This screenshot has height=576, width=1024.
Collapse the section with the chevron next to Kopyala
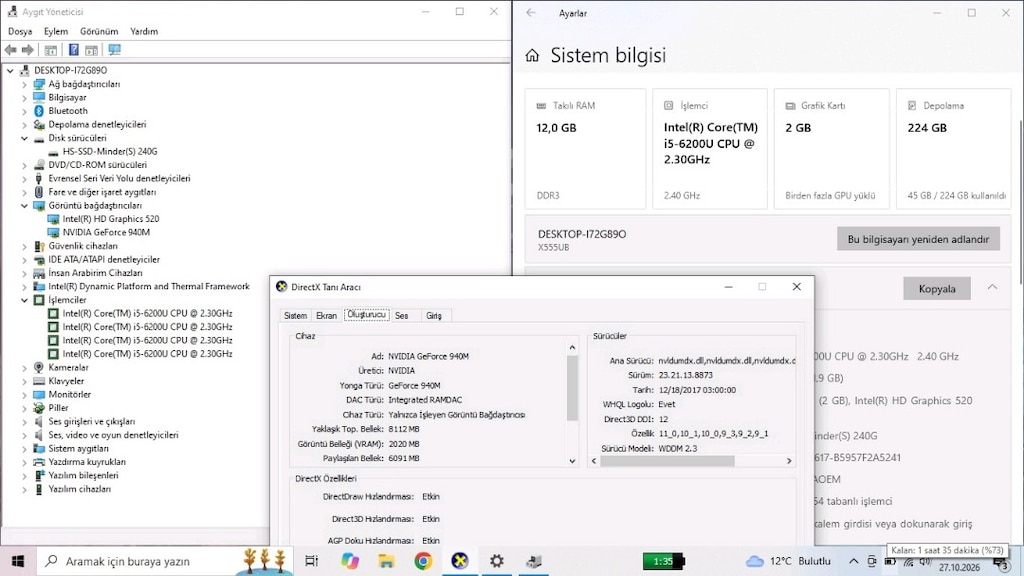click(x=992, y=288)
